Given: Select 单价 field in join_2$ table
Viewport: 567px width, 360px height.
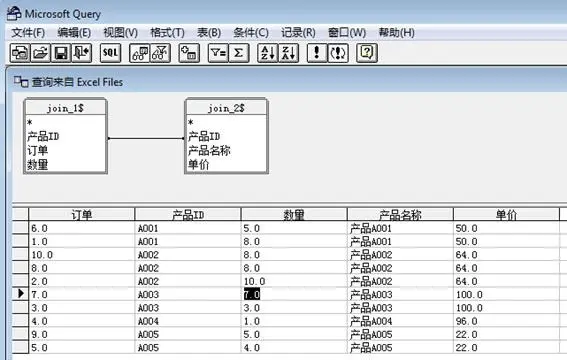Looking at the screenshot, I should (199, 164).
